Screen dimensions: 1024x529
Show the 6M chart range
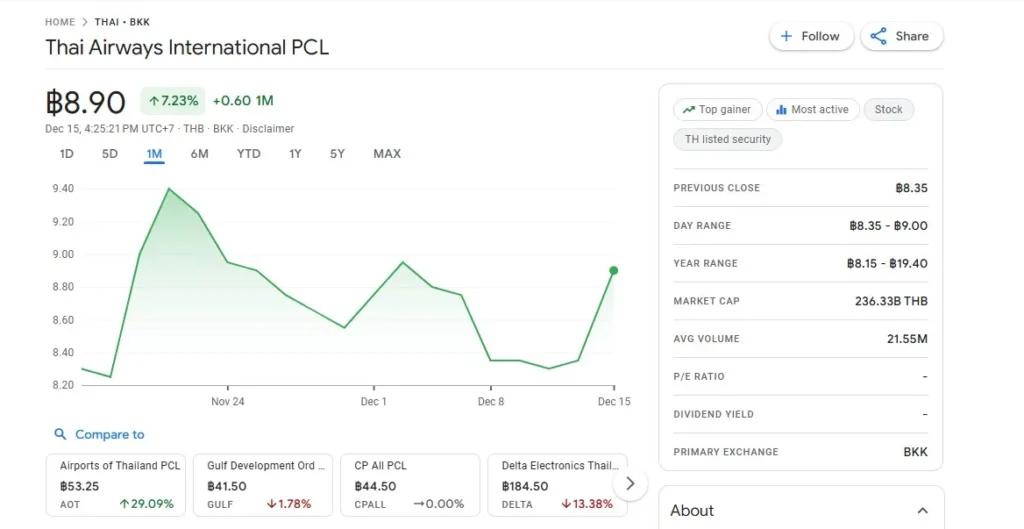[199, 154]
